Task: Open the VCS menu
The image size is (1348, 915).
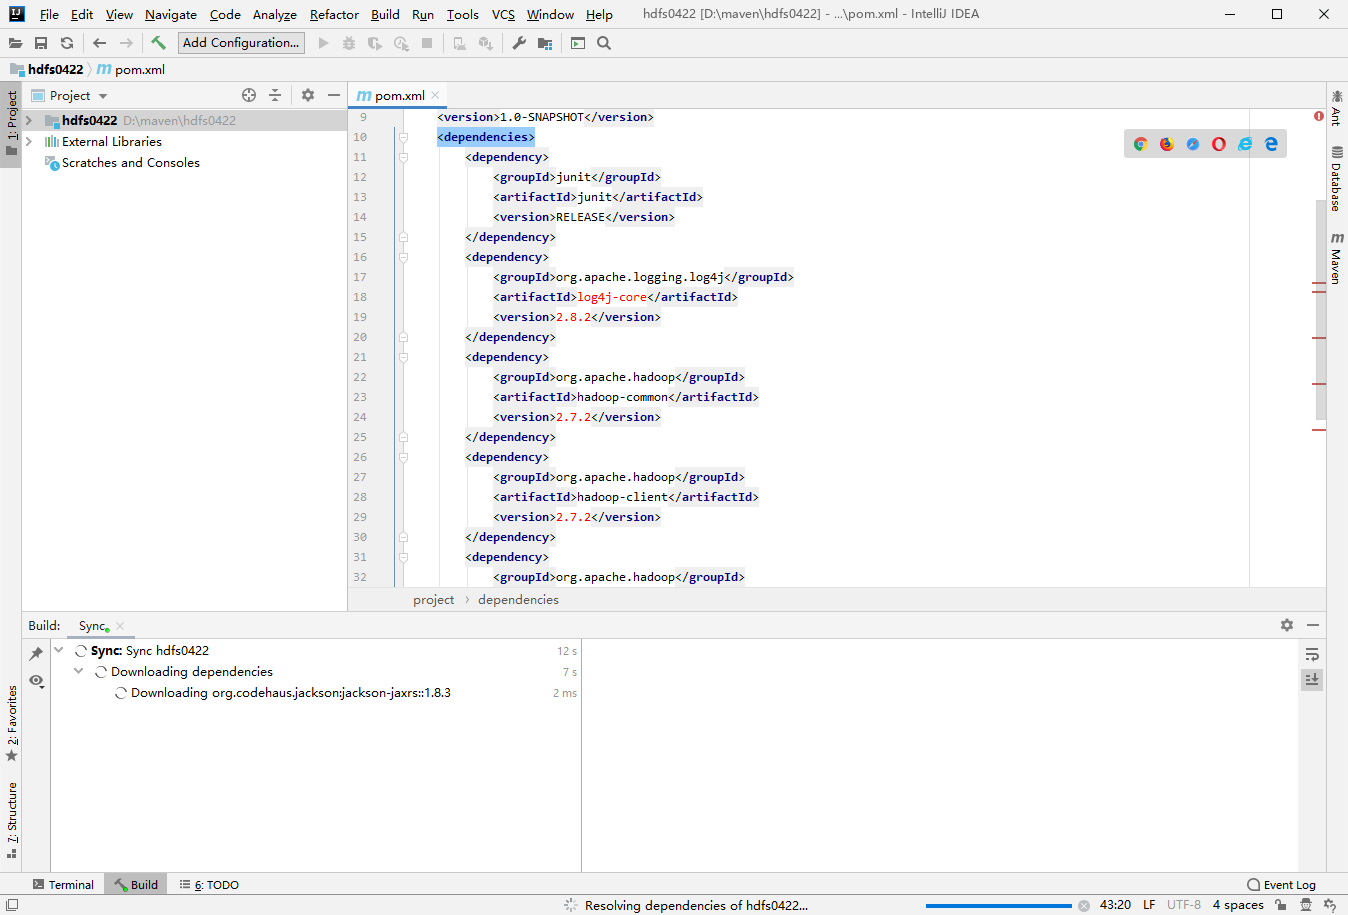Action: [503, 14]
